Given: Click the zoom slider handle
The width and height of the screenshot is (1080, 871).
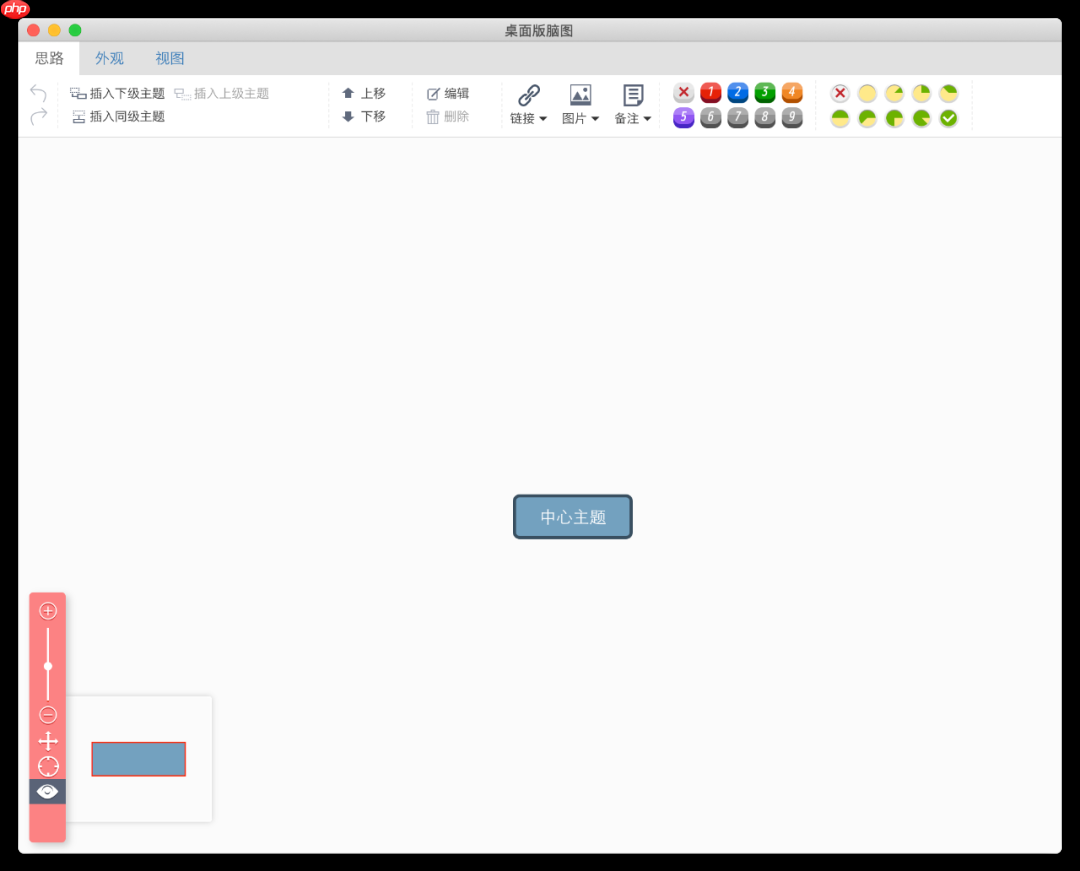Looking at the screenshot, I should coord(48,666).
